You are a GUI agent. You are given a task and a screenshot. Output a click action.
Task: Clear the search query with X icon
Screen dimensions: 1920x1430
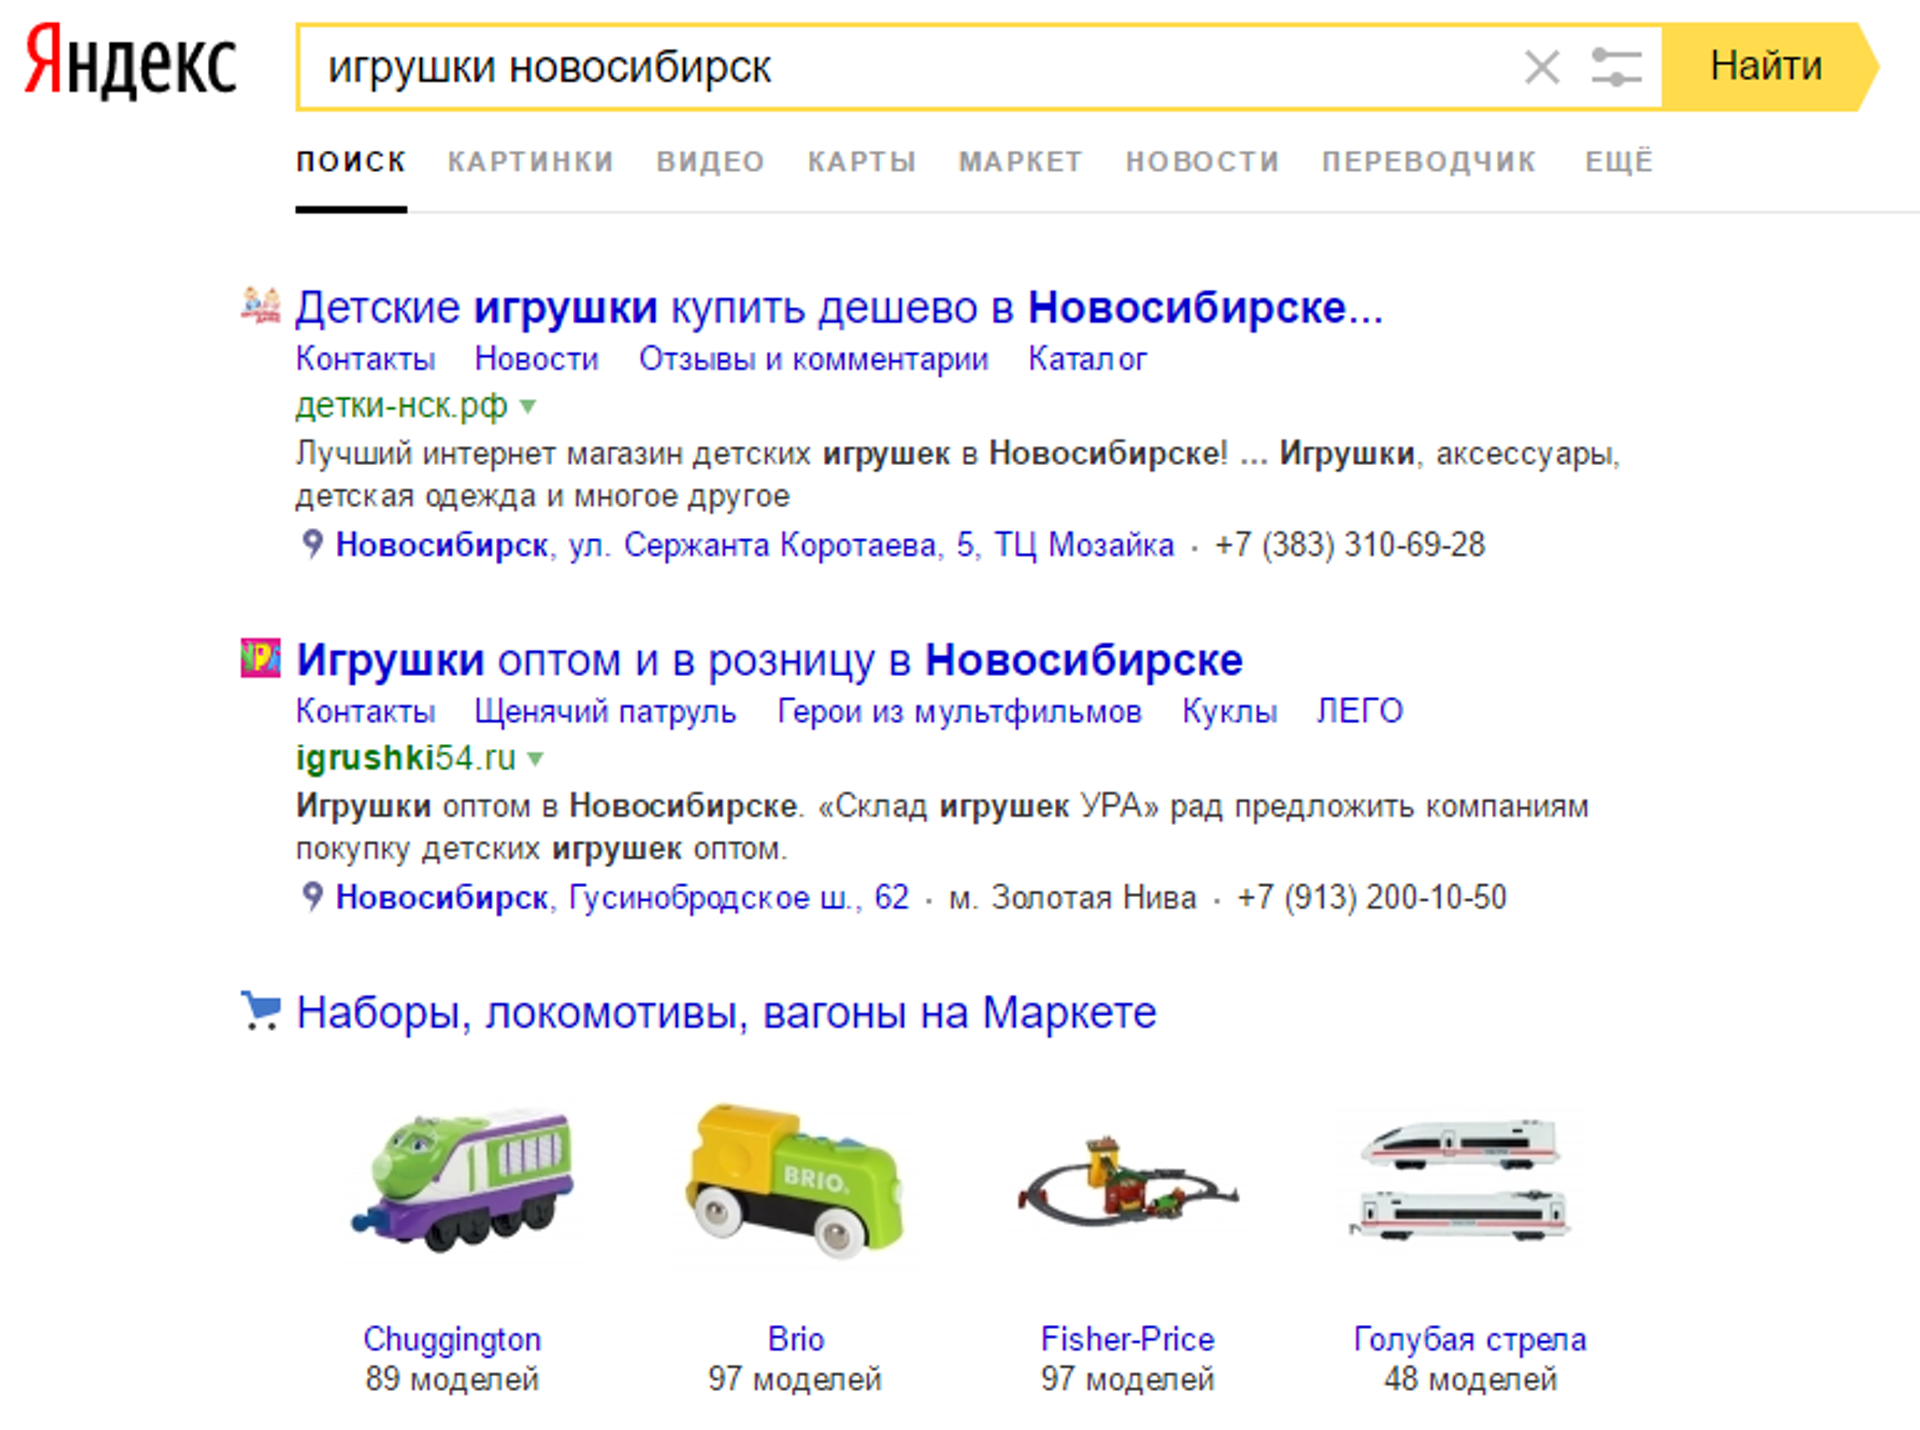point(1541,68)
